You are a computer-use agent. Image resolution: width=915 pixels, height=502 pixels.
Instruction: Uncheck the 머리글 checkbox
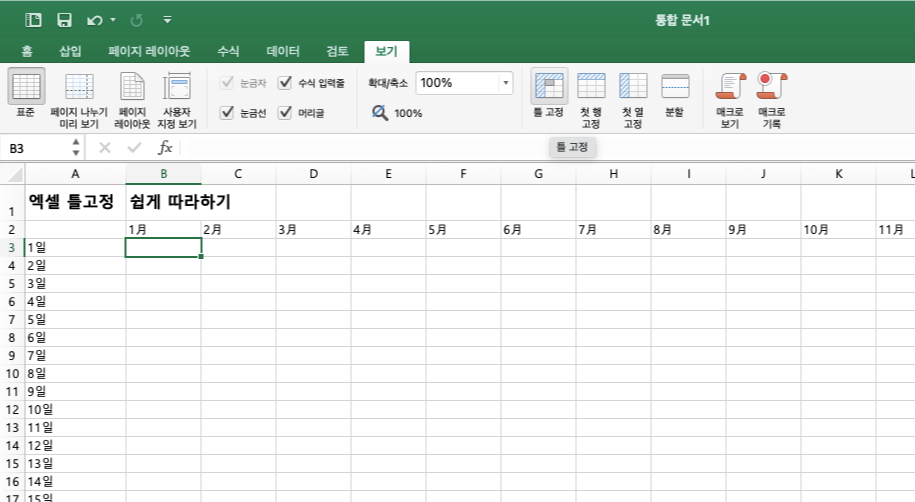285,112
